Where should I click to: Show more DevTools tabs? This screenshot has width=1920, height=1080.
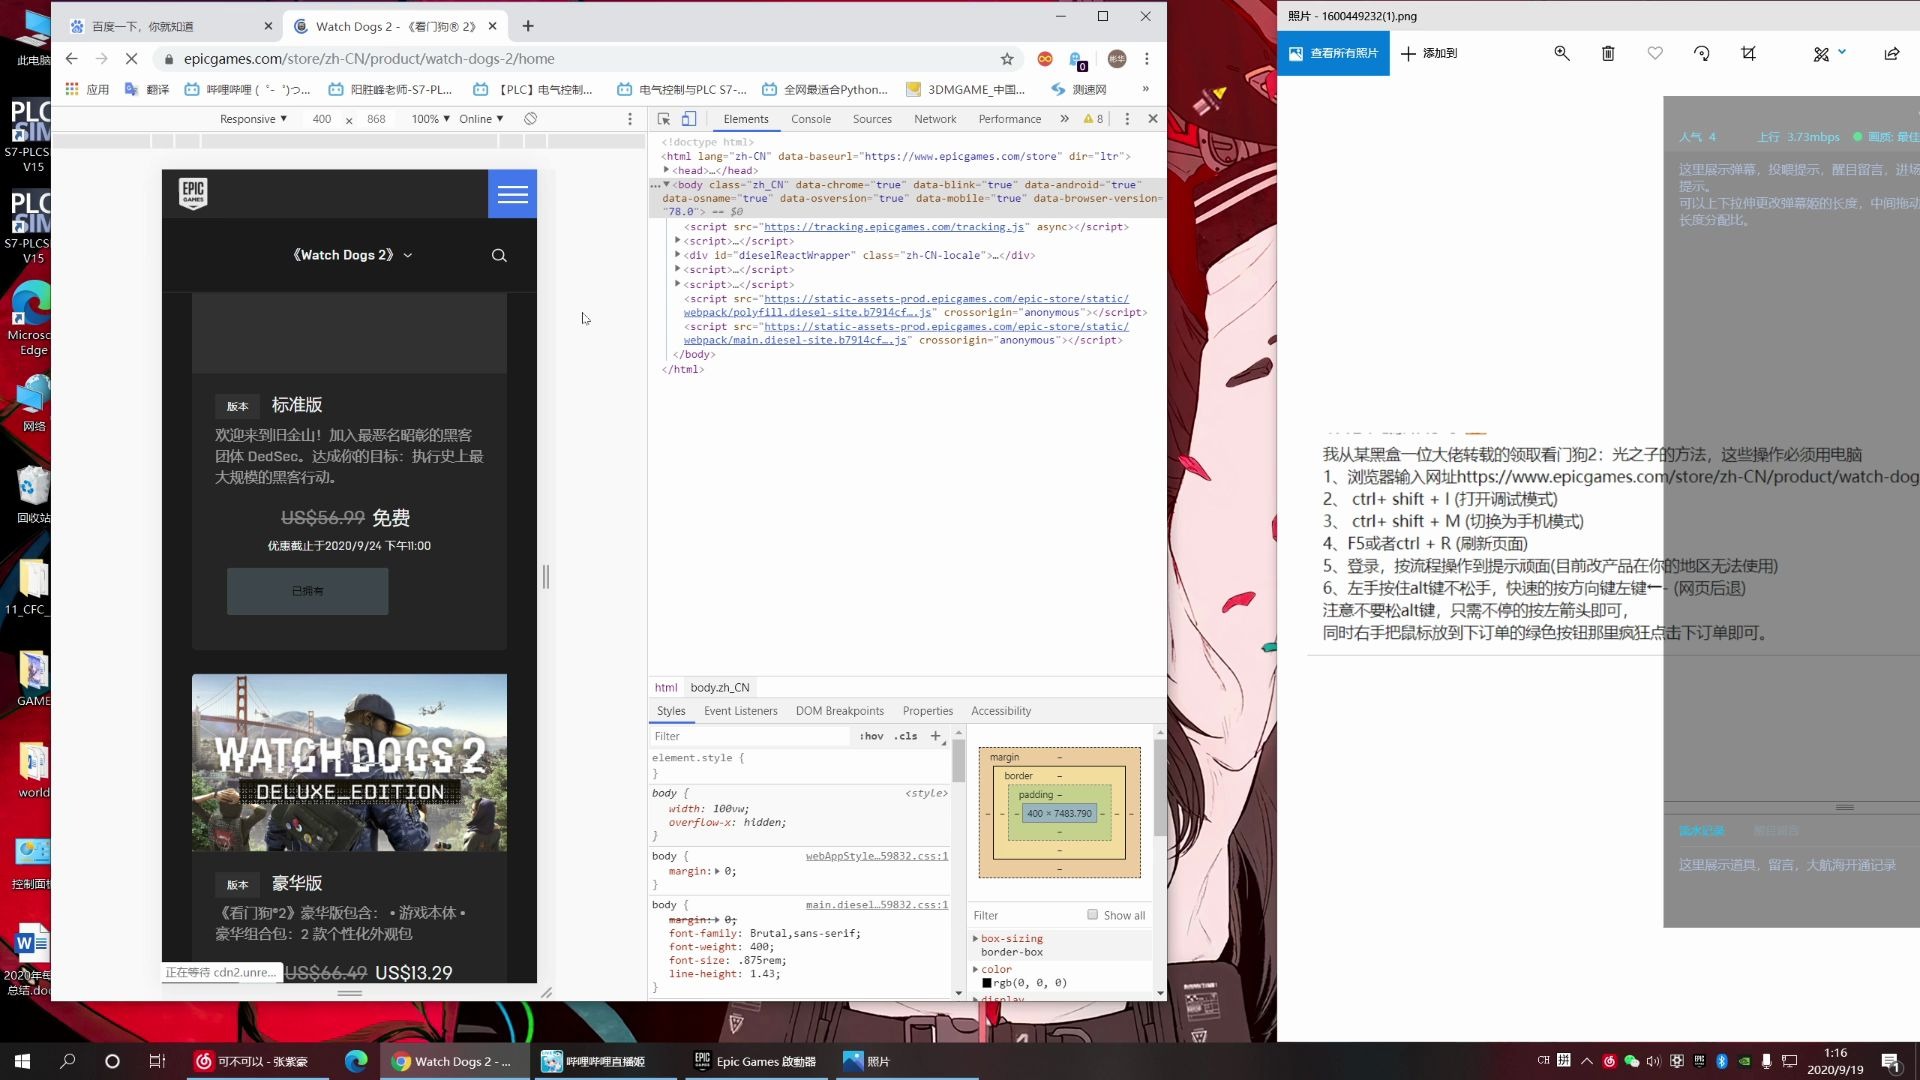coord(1063,119)
